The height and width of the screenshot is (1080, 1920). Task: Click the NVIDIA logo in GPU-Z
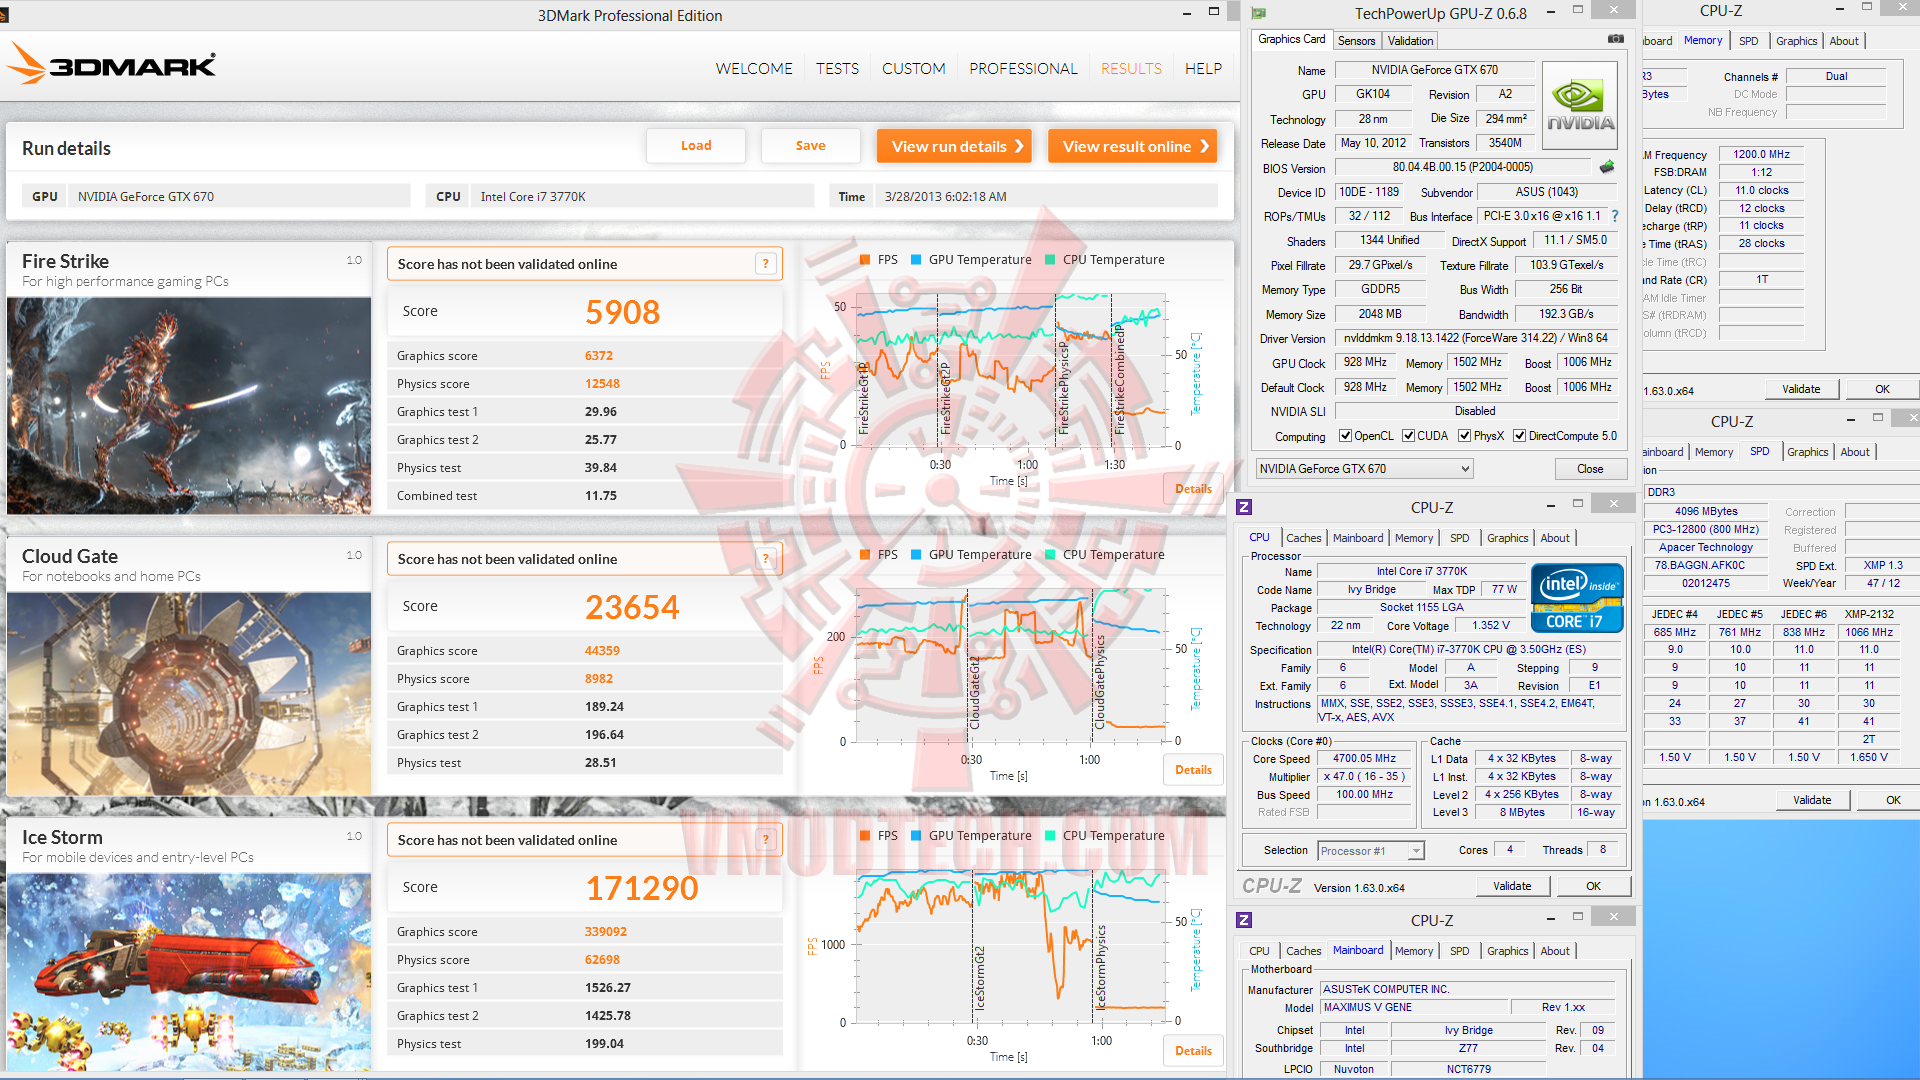point(1579,106)
